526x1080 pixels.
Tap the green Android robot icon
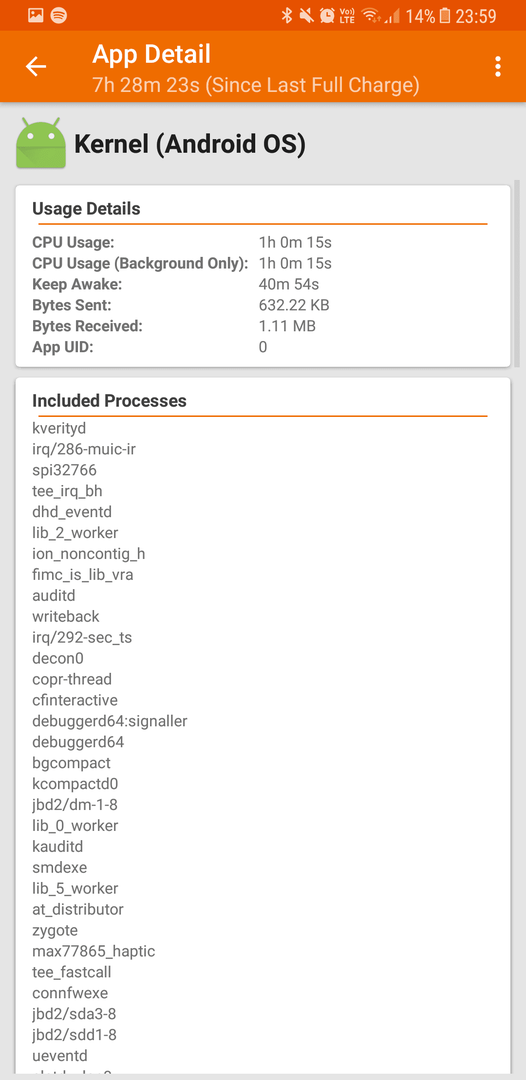(x=41, y=143)
